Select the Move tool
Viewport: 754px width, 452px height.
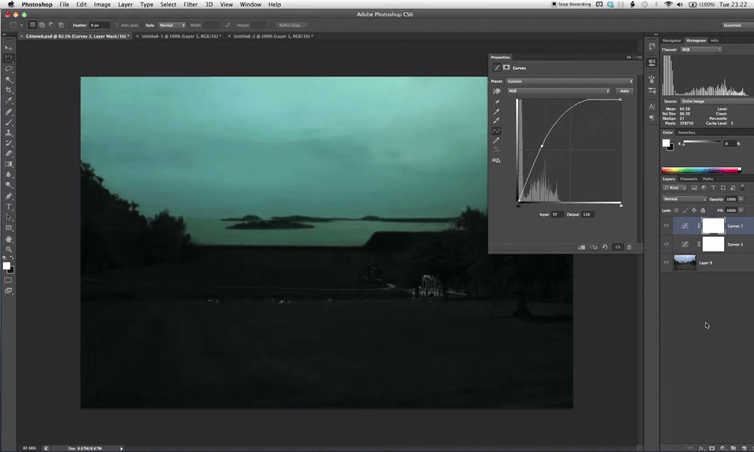pos(8,48)
